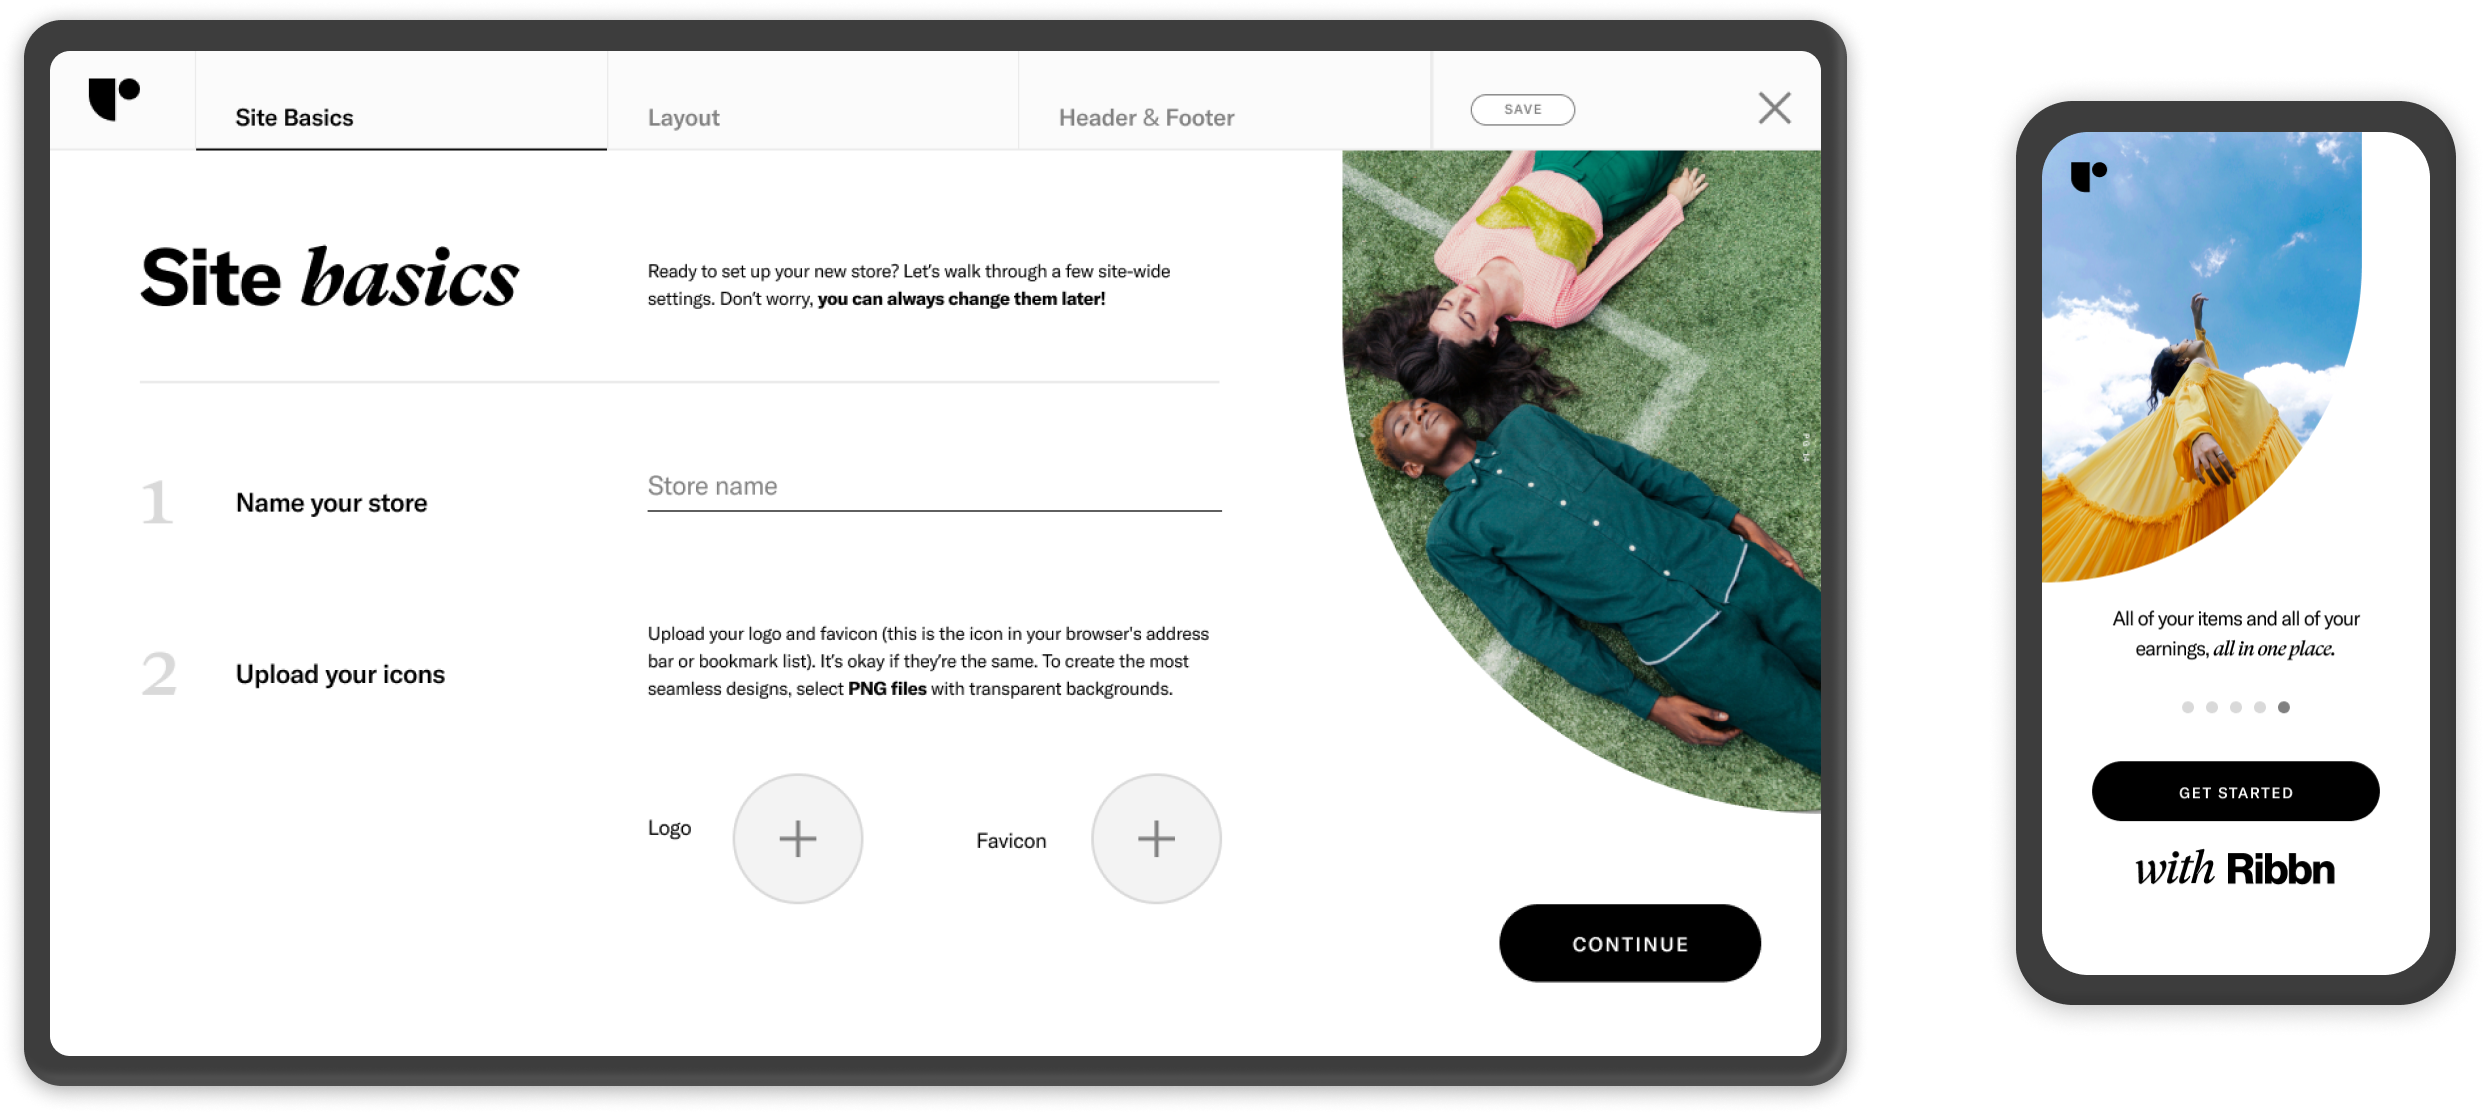The height and width of the screenshot is (1114, 2487).
Task: Select the first carousel dot on phone
Action: 2188,707
